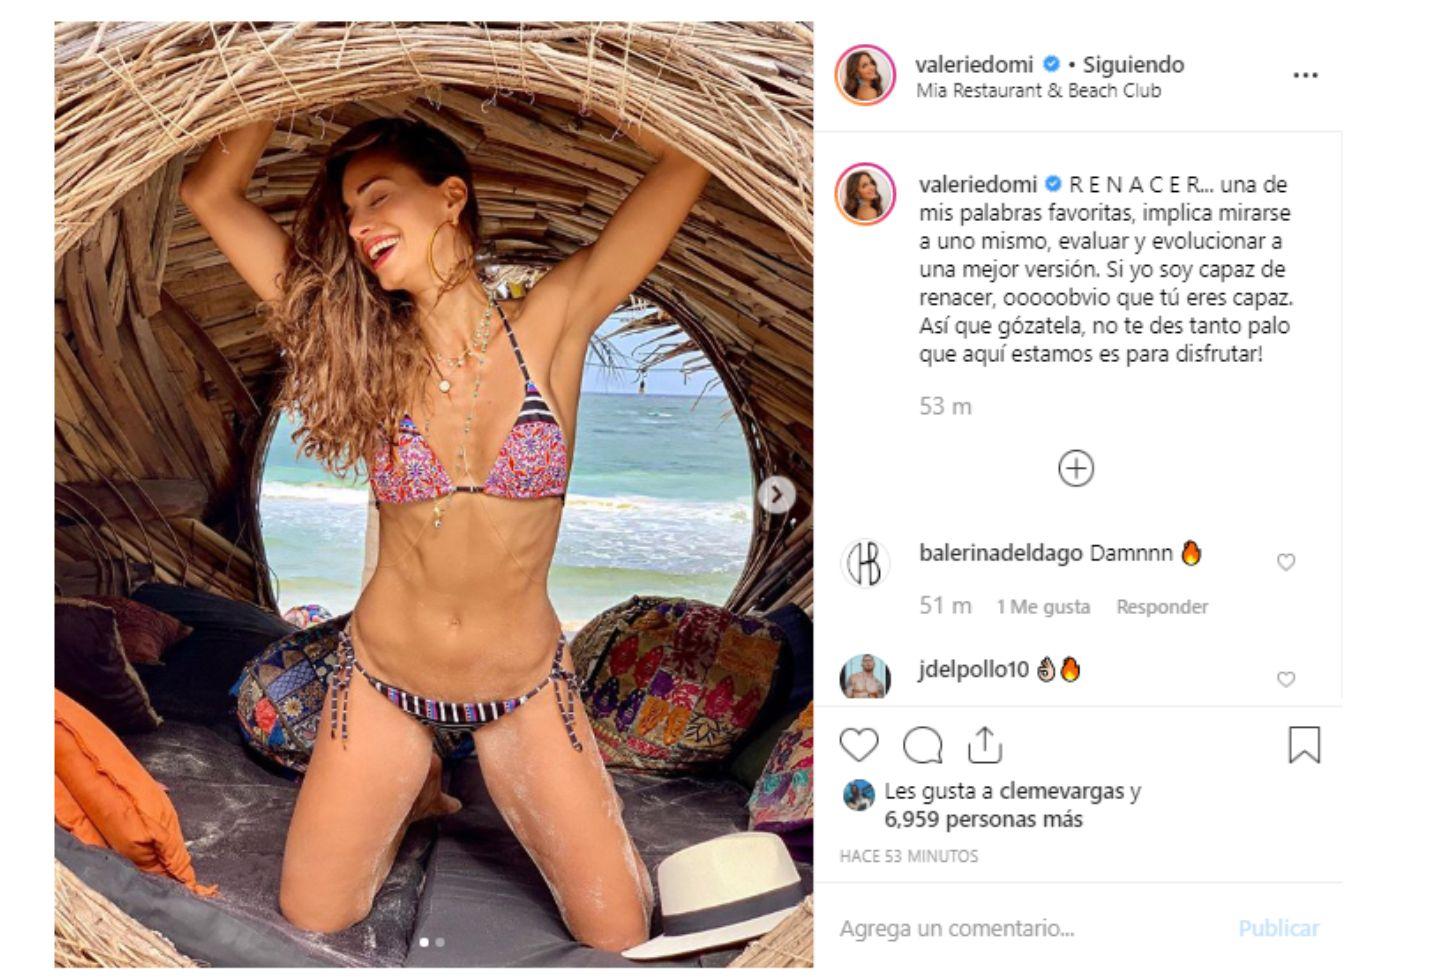
Task: Select the second carousel dot indicator
Action: tap(440, 942)
